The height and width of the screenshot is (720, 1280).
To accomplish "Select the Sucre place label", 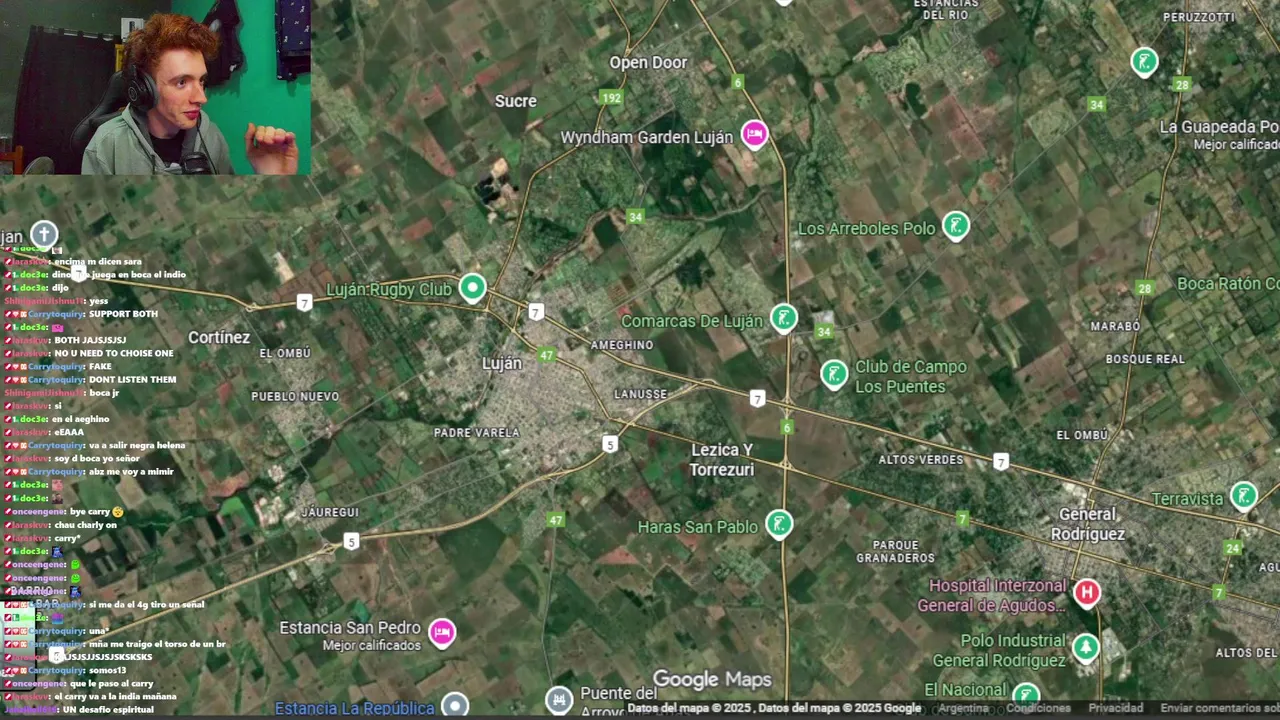I will pos(516,101).
